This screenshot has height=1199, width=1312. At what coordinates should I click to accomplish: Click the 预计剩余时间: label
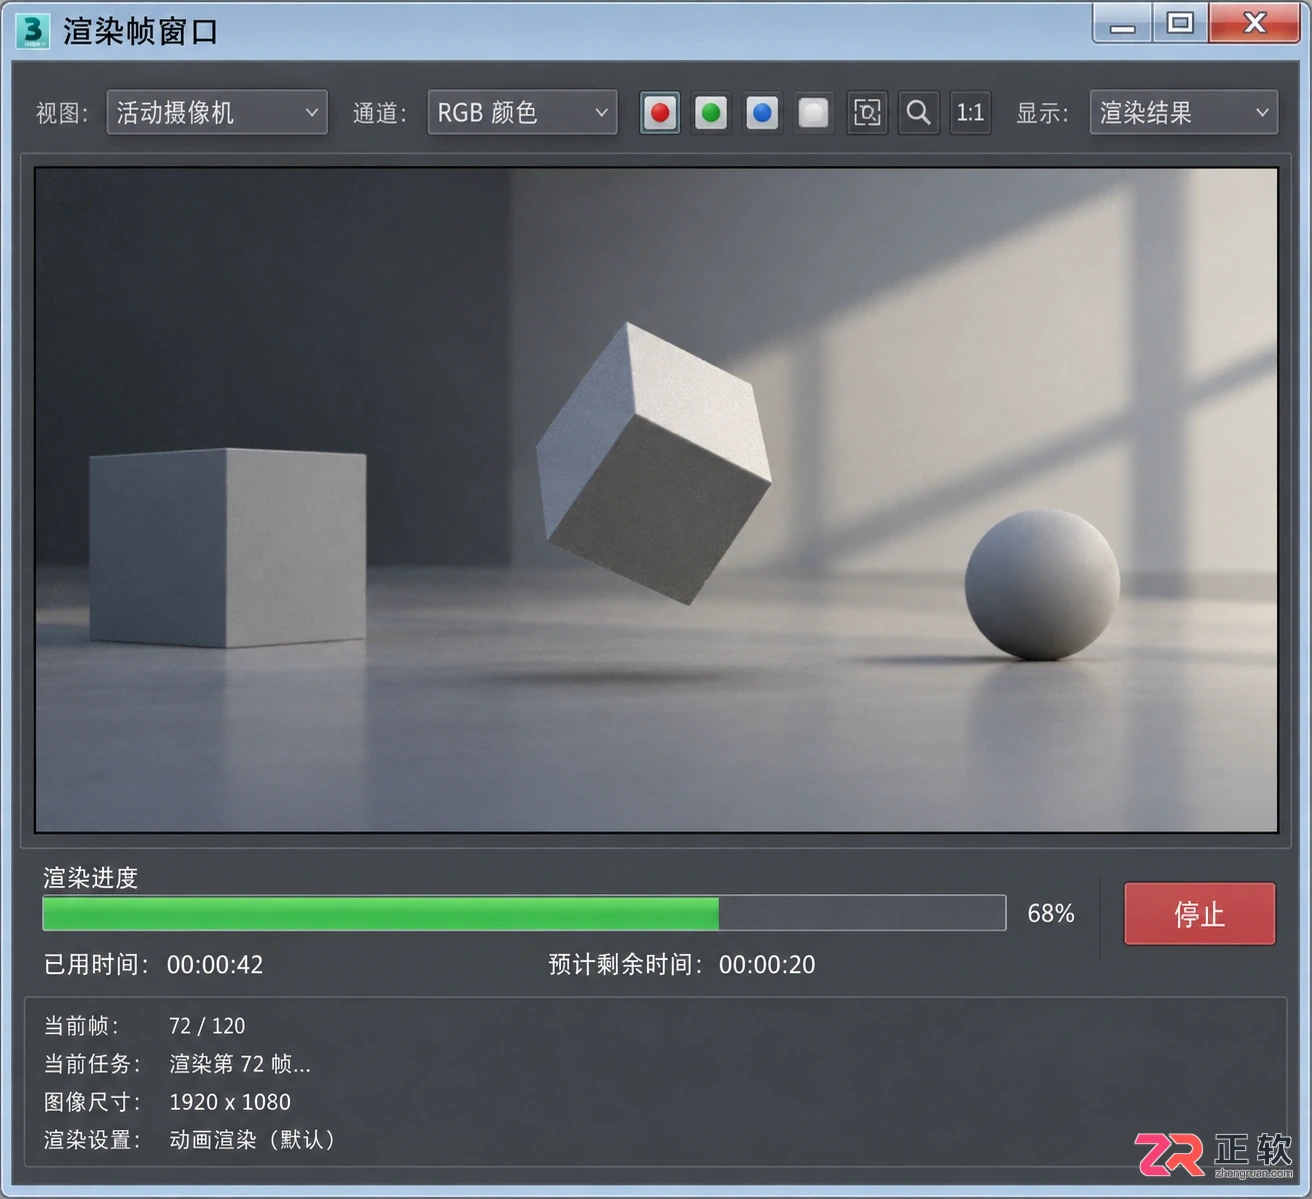tap(627, 965)
